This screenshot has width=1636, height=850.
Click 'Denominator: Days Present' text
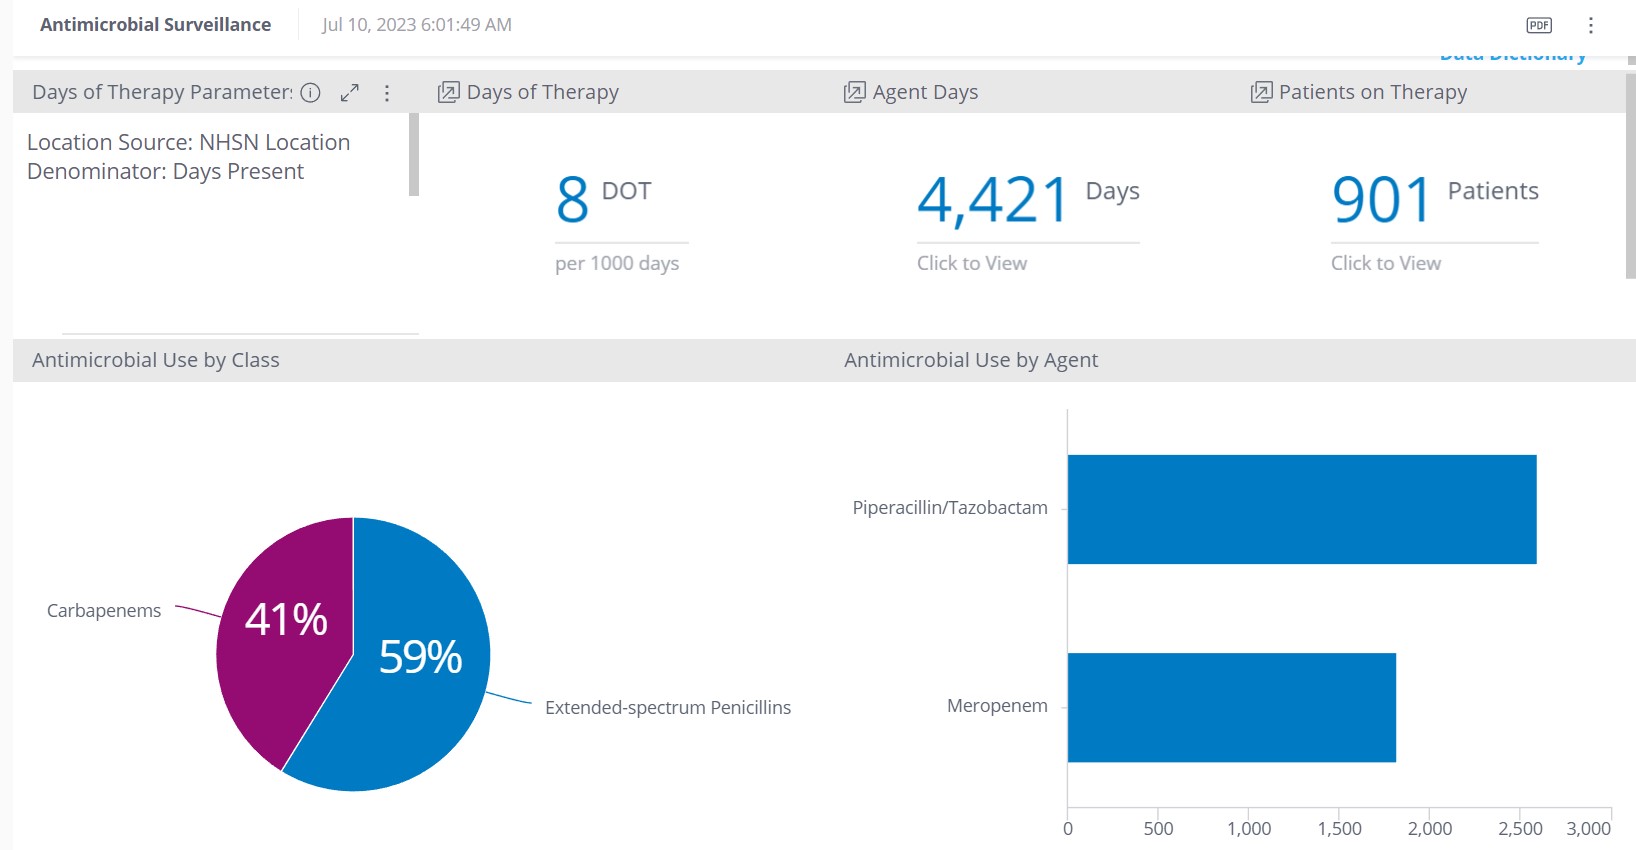165,171
